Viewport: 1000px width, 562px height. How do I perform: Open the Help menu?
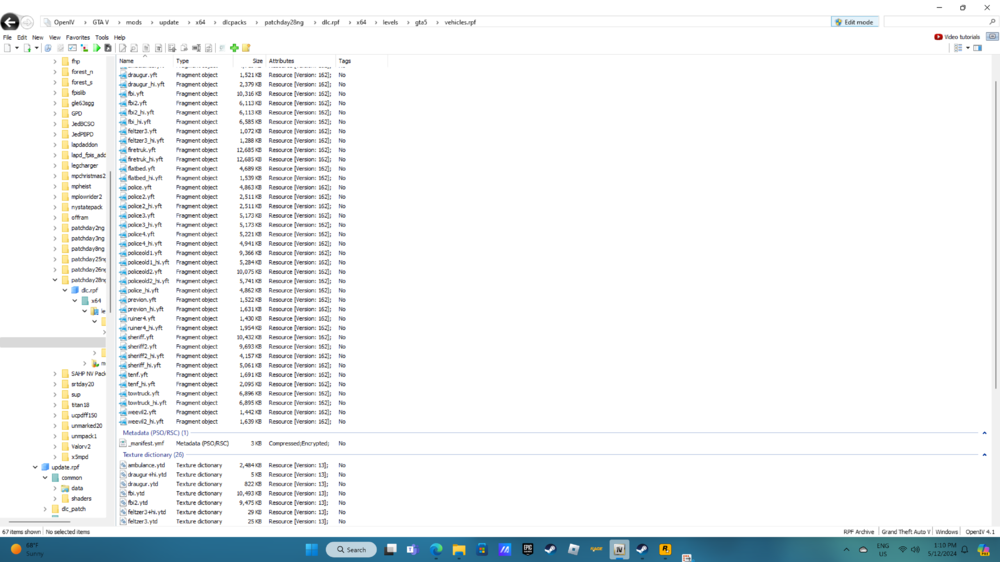coord(119,38)
